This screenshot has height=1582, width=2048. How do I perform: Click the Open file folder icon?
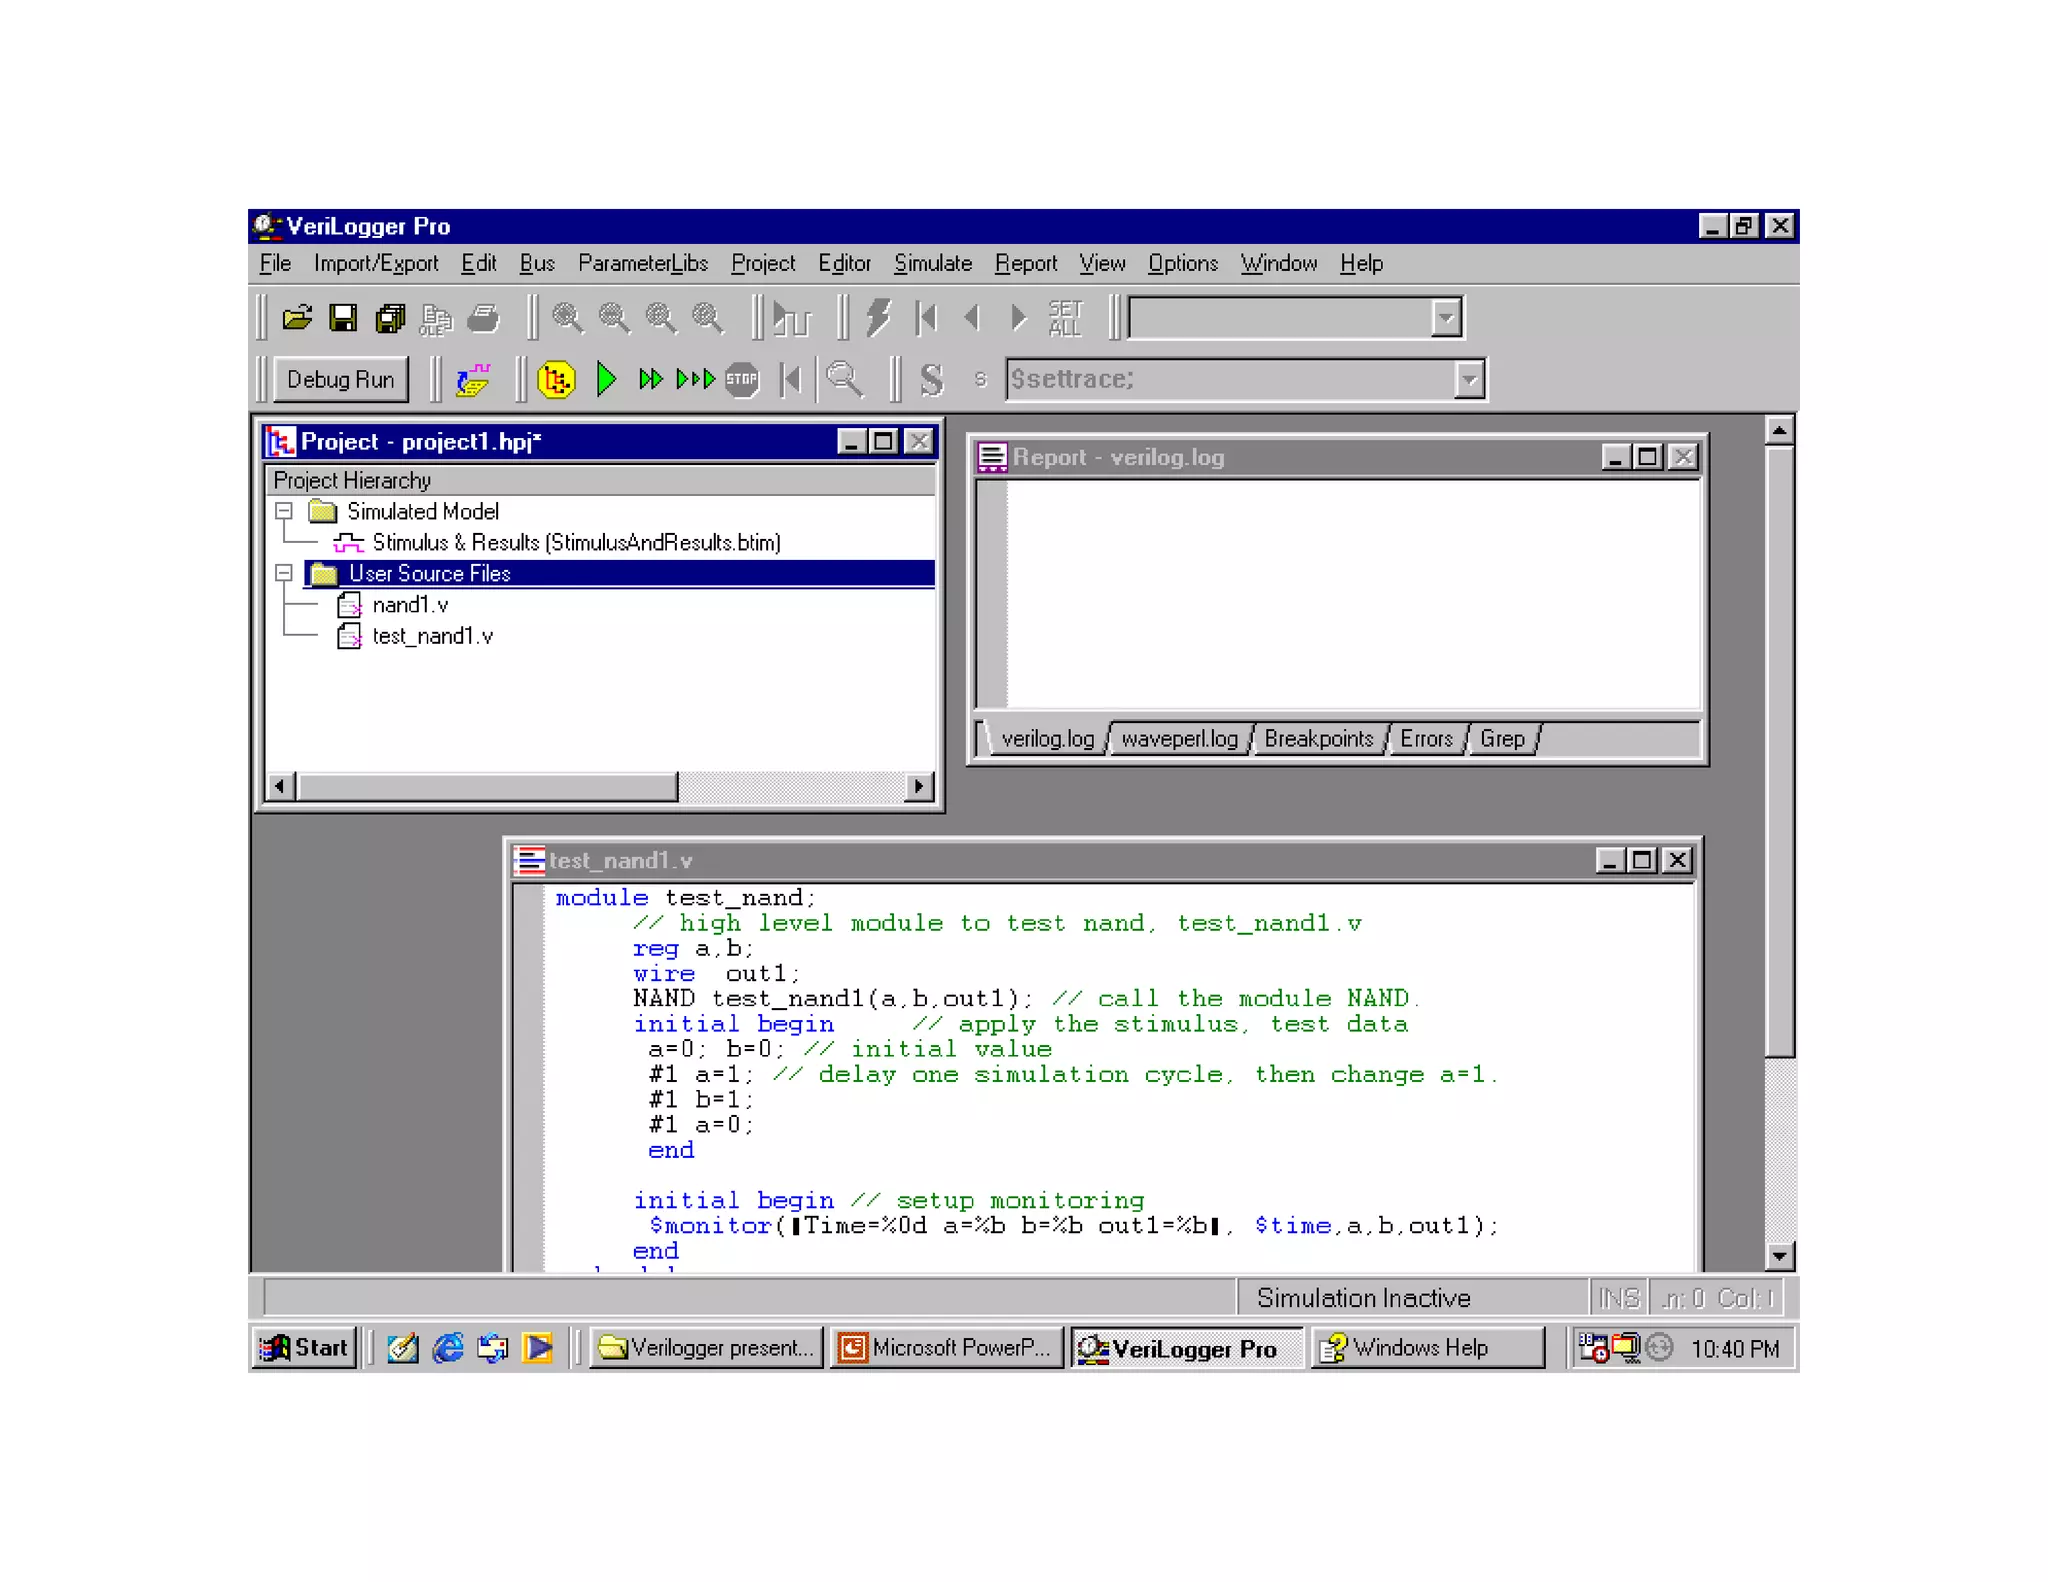(297, 319)
